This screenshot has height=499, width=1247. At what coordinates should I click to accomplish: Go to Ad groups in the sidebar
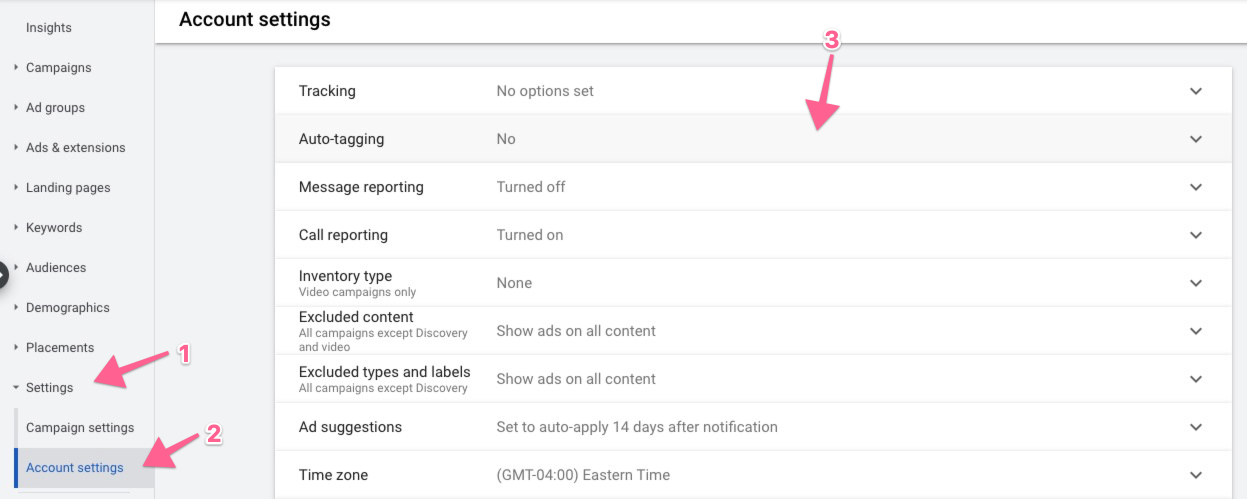(55, 108)
